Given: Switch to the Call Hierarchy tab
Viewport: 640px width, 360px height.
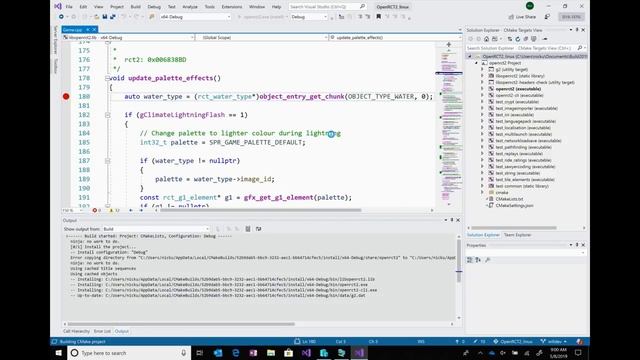Looking at the screenshot, I should point(76,331).
